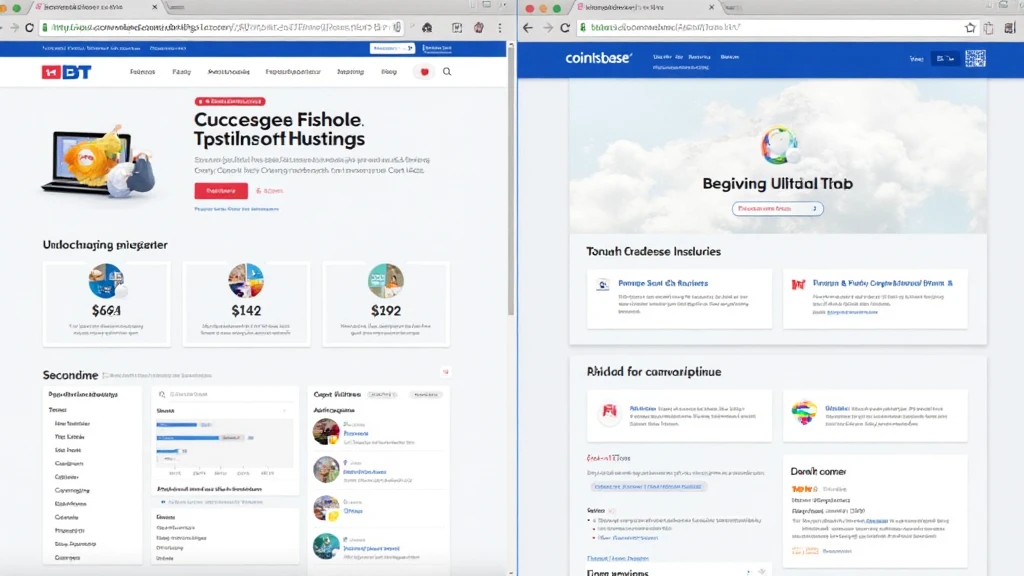Click the second pill filter next to Caget Filitiress
This screenshot has width=1024, height=576.
(x=426, y=394)
